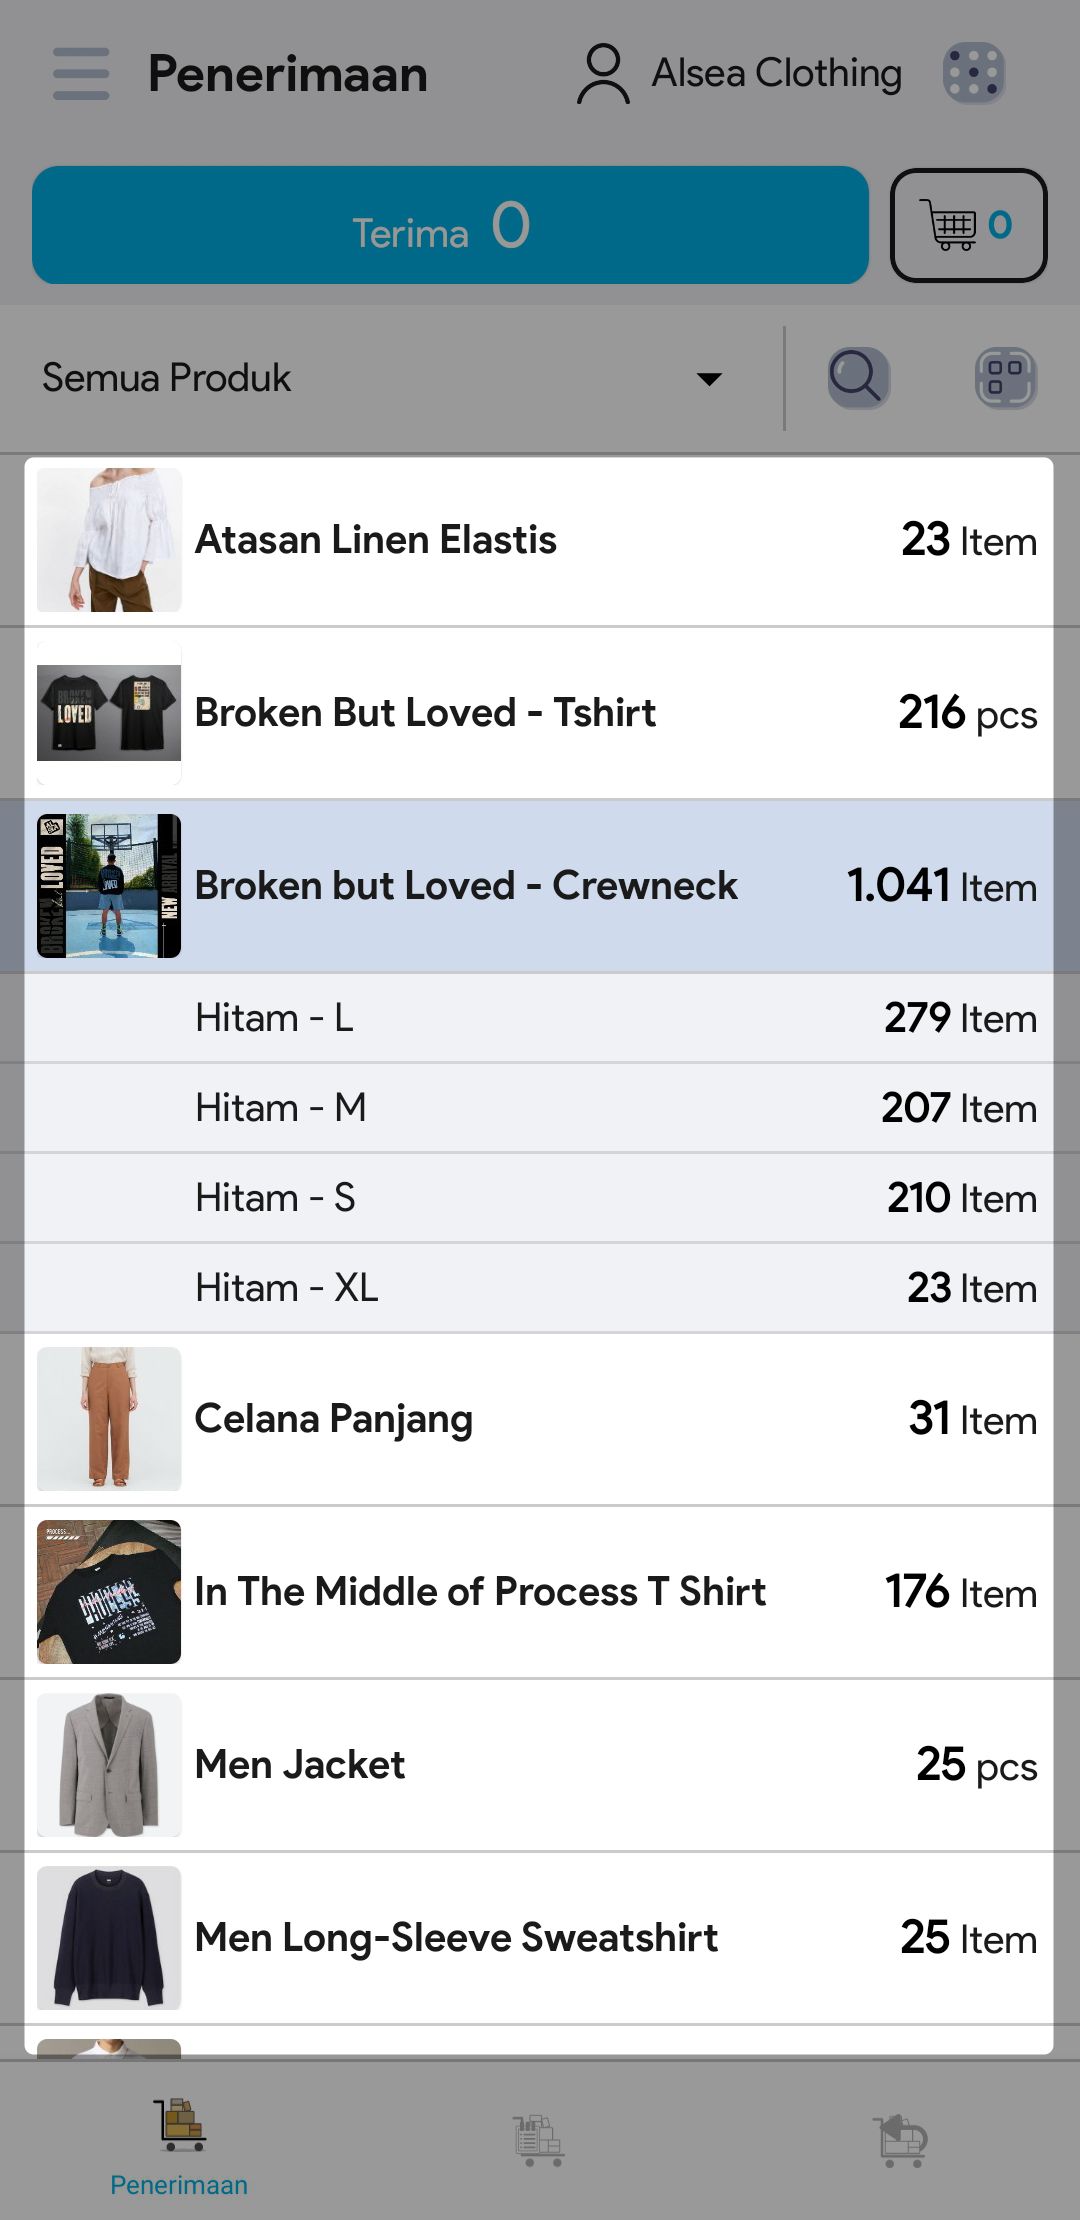Open the dotted apps grid icon
Image resolution: width=1080 pixels, height=2220 pixels.
pyautogui.click(x=973, y=74)
